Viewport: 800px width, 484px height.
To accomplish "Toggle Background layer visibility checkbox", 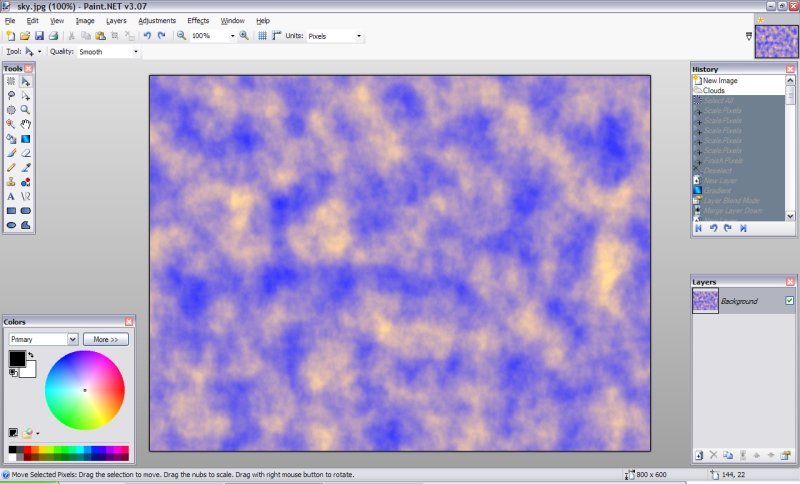I will pyautogui.click(x=789, y=301).
